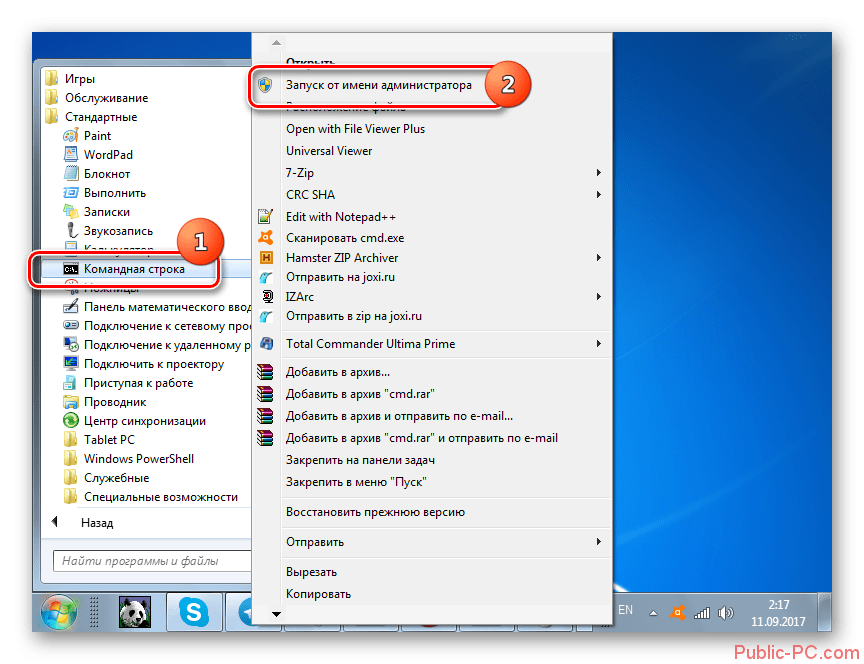The width and height of the screenshot is (864, 664).
Task: Click the context menu's bottom scroll-down arrow
Action: point(277,614)
